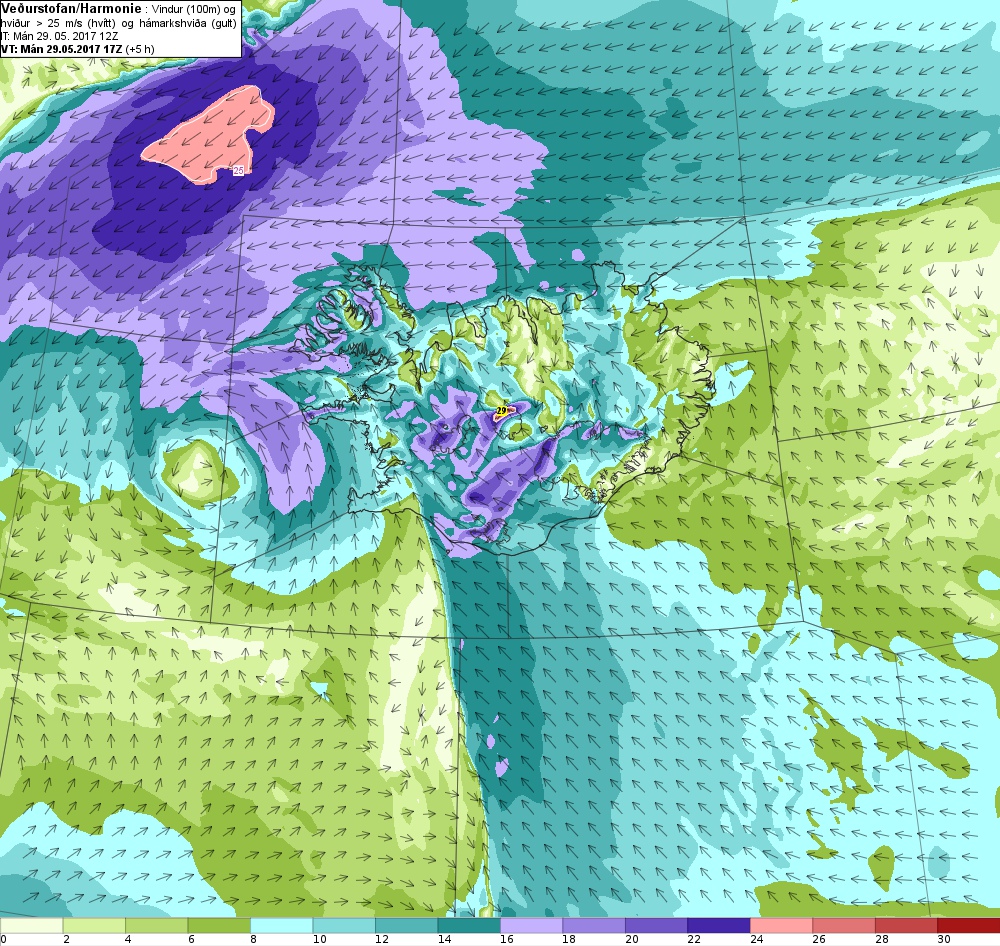Viewport: 1000px width, 946px height.
Task: Click the 4–6 m/s green legend swatch
Action: tap(156, 925)
